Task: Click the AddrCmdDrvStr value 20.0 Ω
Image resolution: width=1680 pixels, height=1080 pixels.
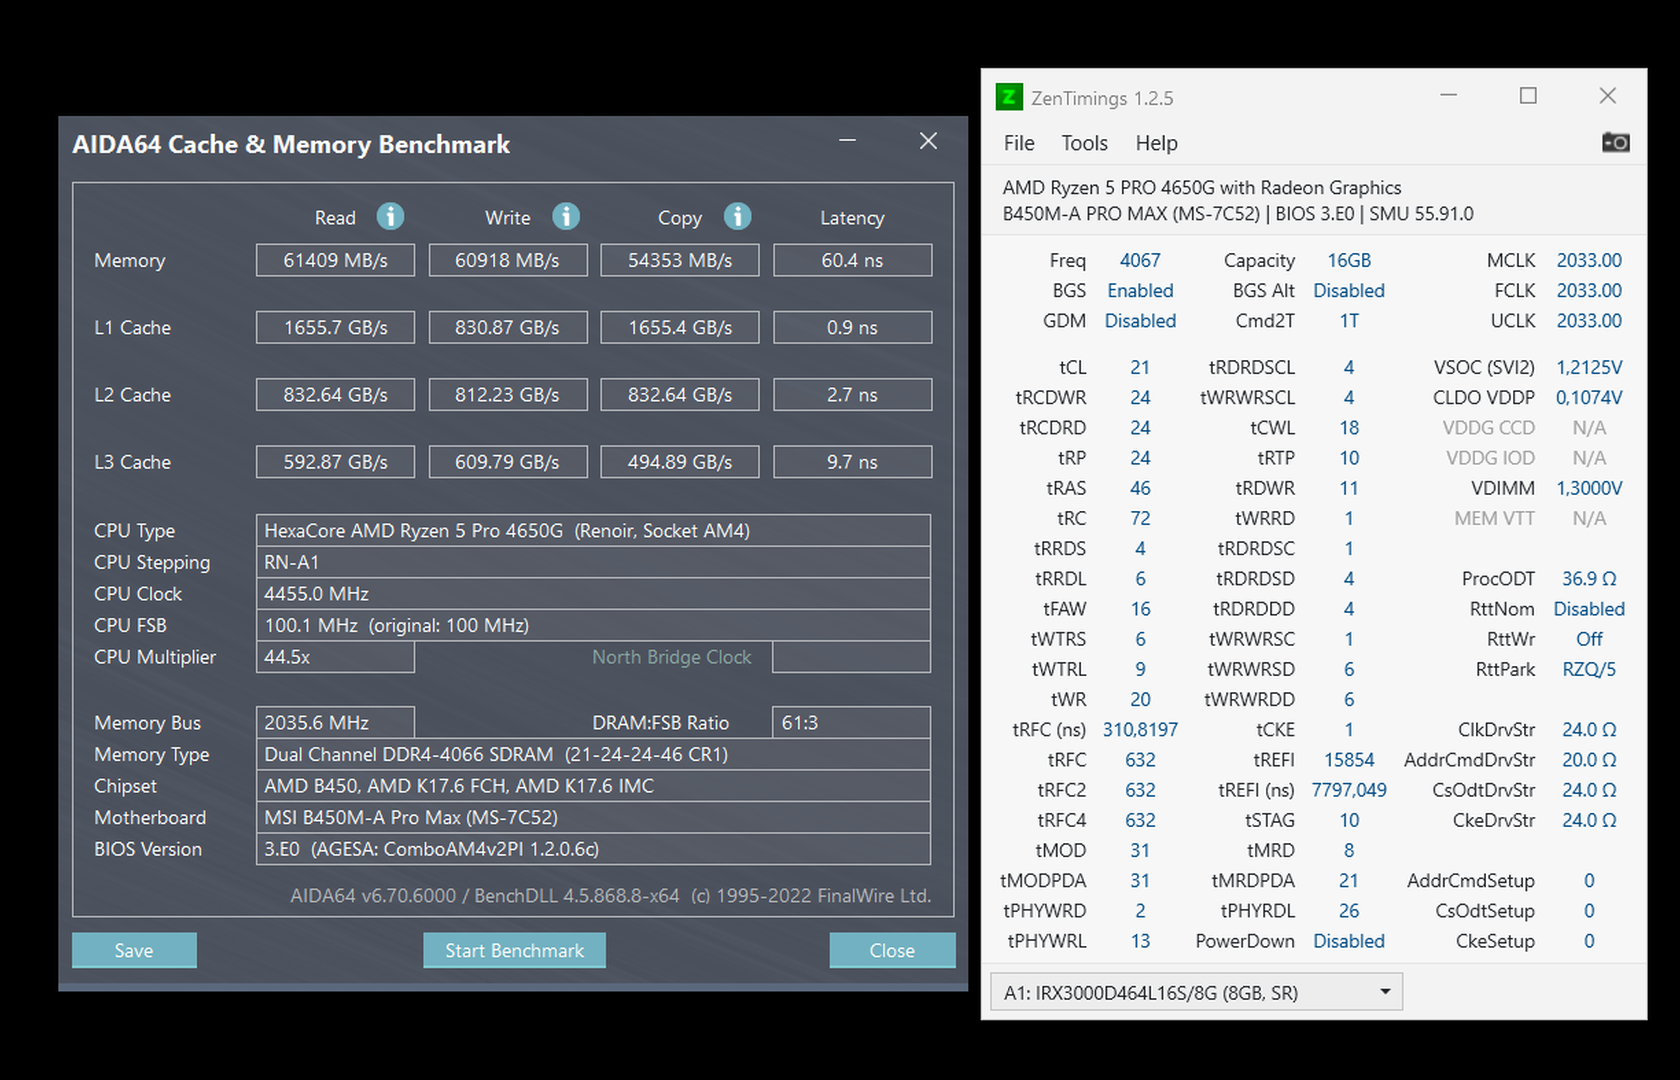Action: point(1589,760)
